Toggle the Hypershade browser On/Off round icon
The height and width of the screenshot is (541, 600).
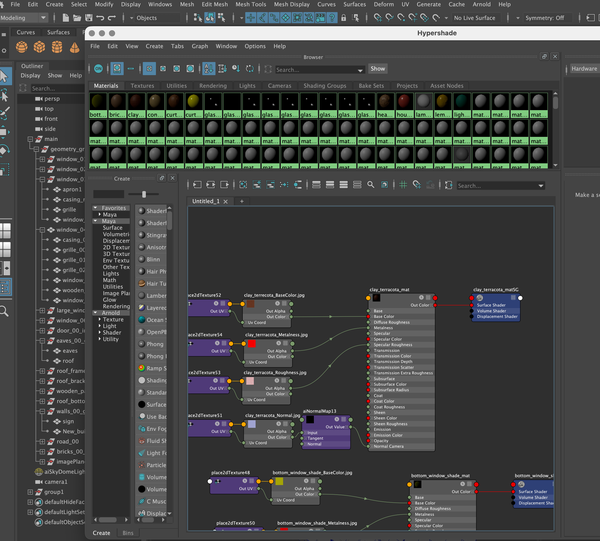click(98, 69)
